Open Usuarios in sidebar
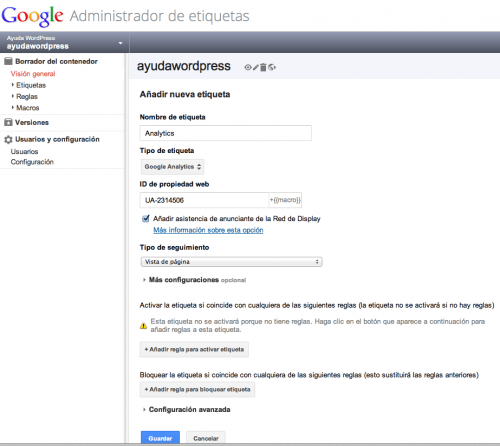Screen dimensions: 500x446 tap(24, 152)
